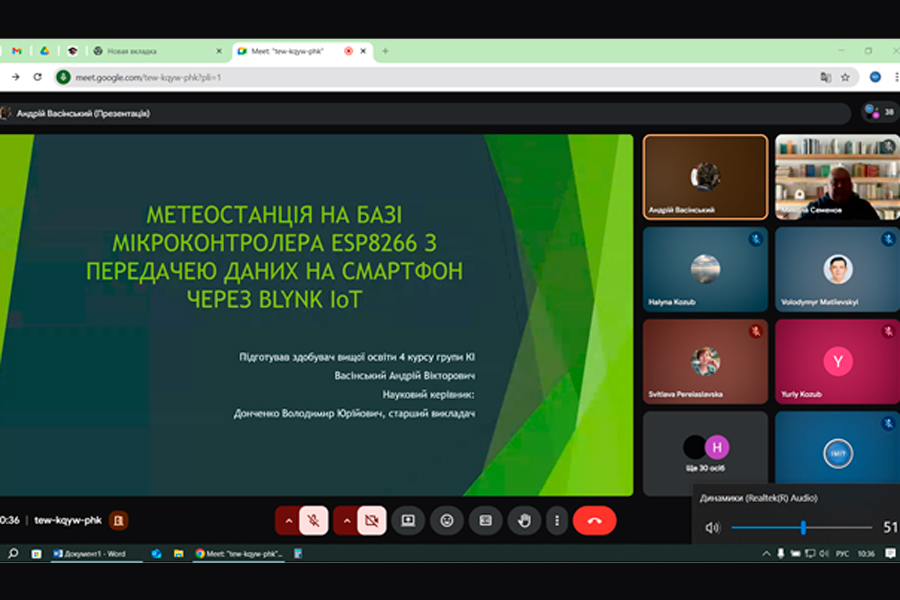Select Halyna Kozub participant tile
This screenshot has height=600, width=900.
(x=705, y=269)
